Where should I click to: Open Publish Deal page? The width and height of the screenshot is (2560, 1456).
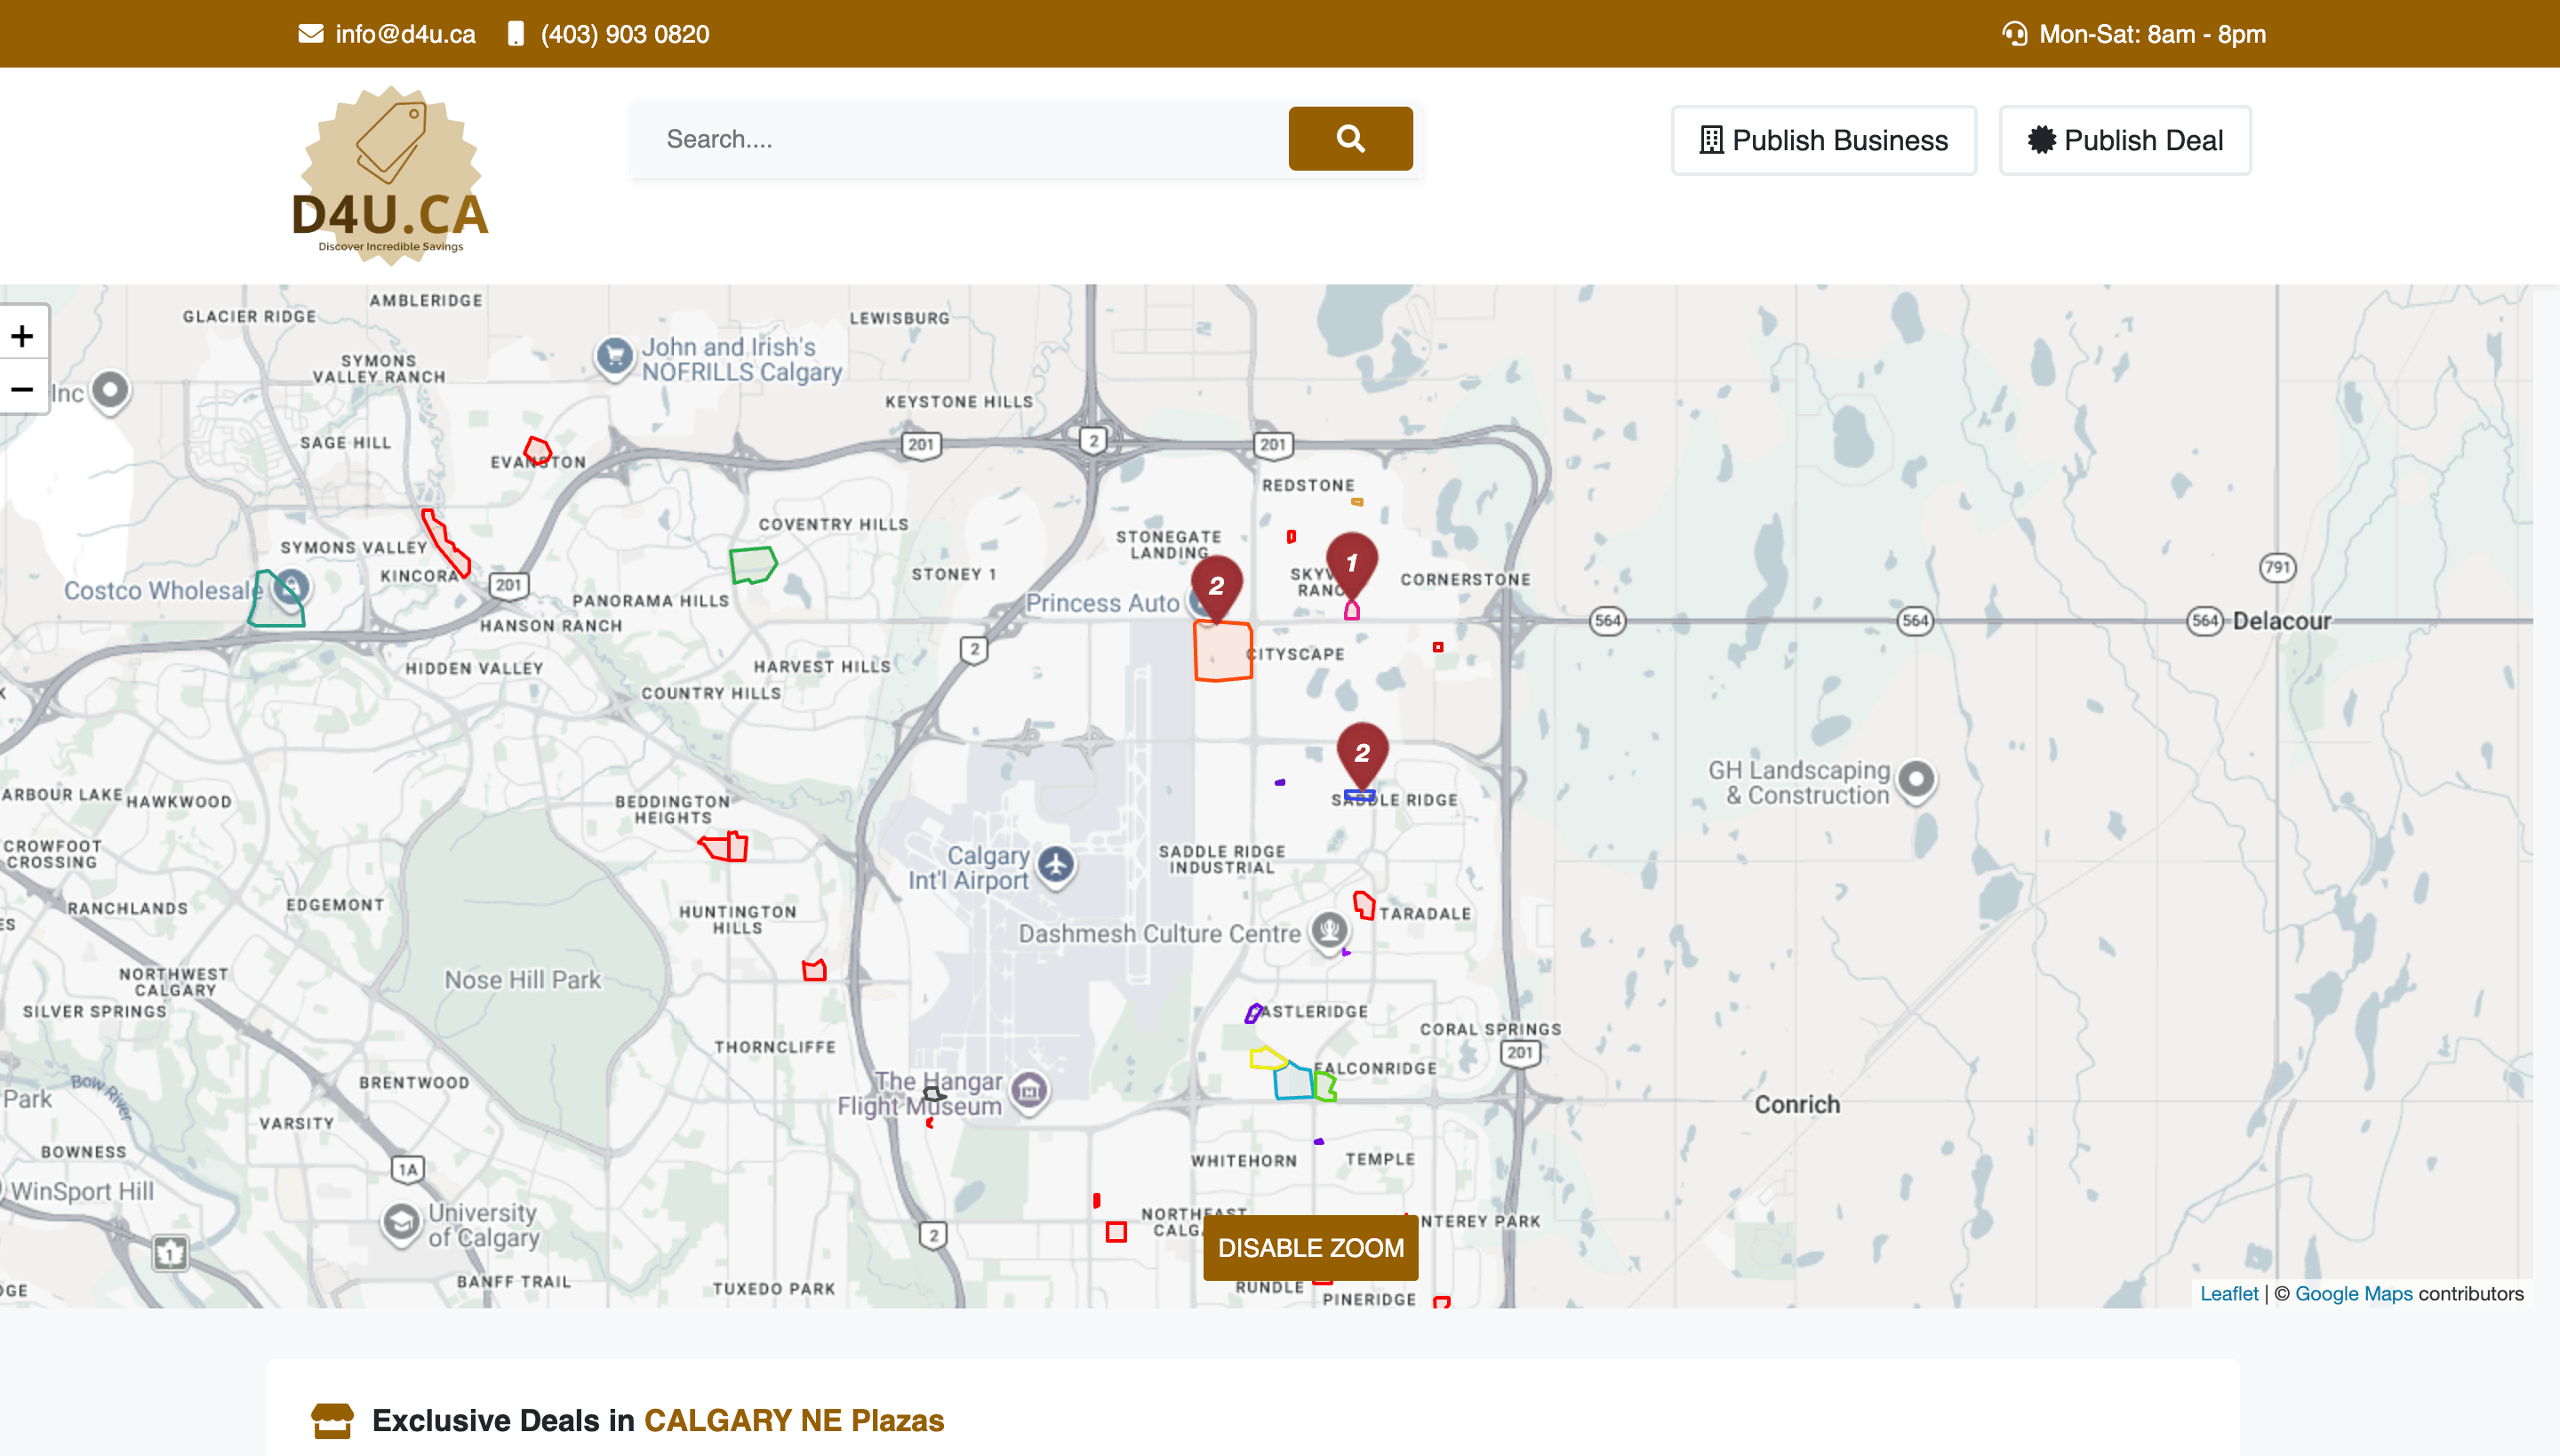click(2125, 140)
